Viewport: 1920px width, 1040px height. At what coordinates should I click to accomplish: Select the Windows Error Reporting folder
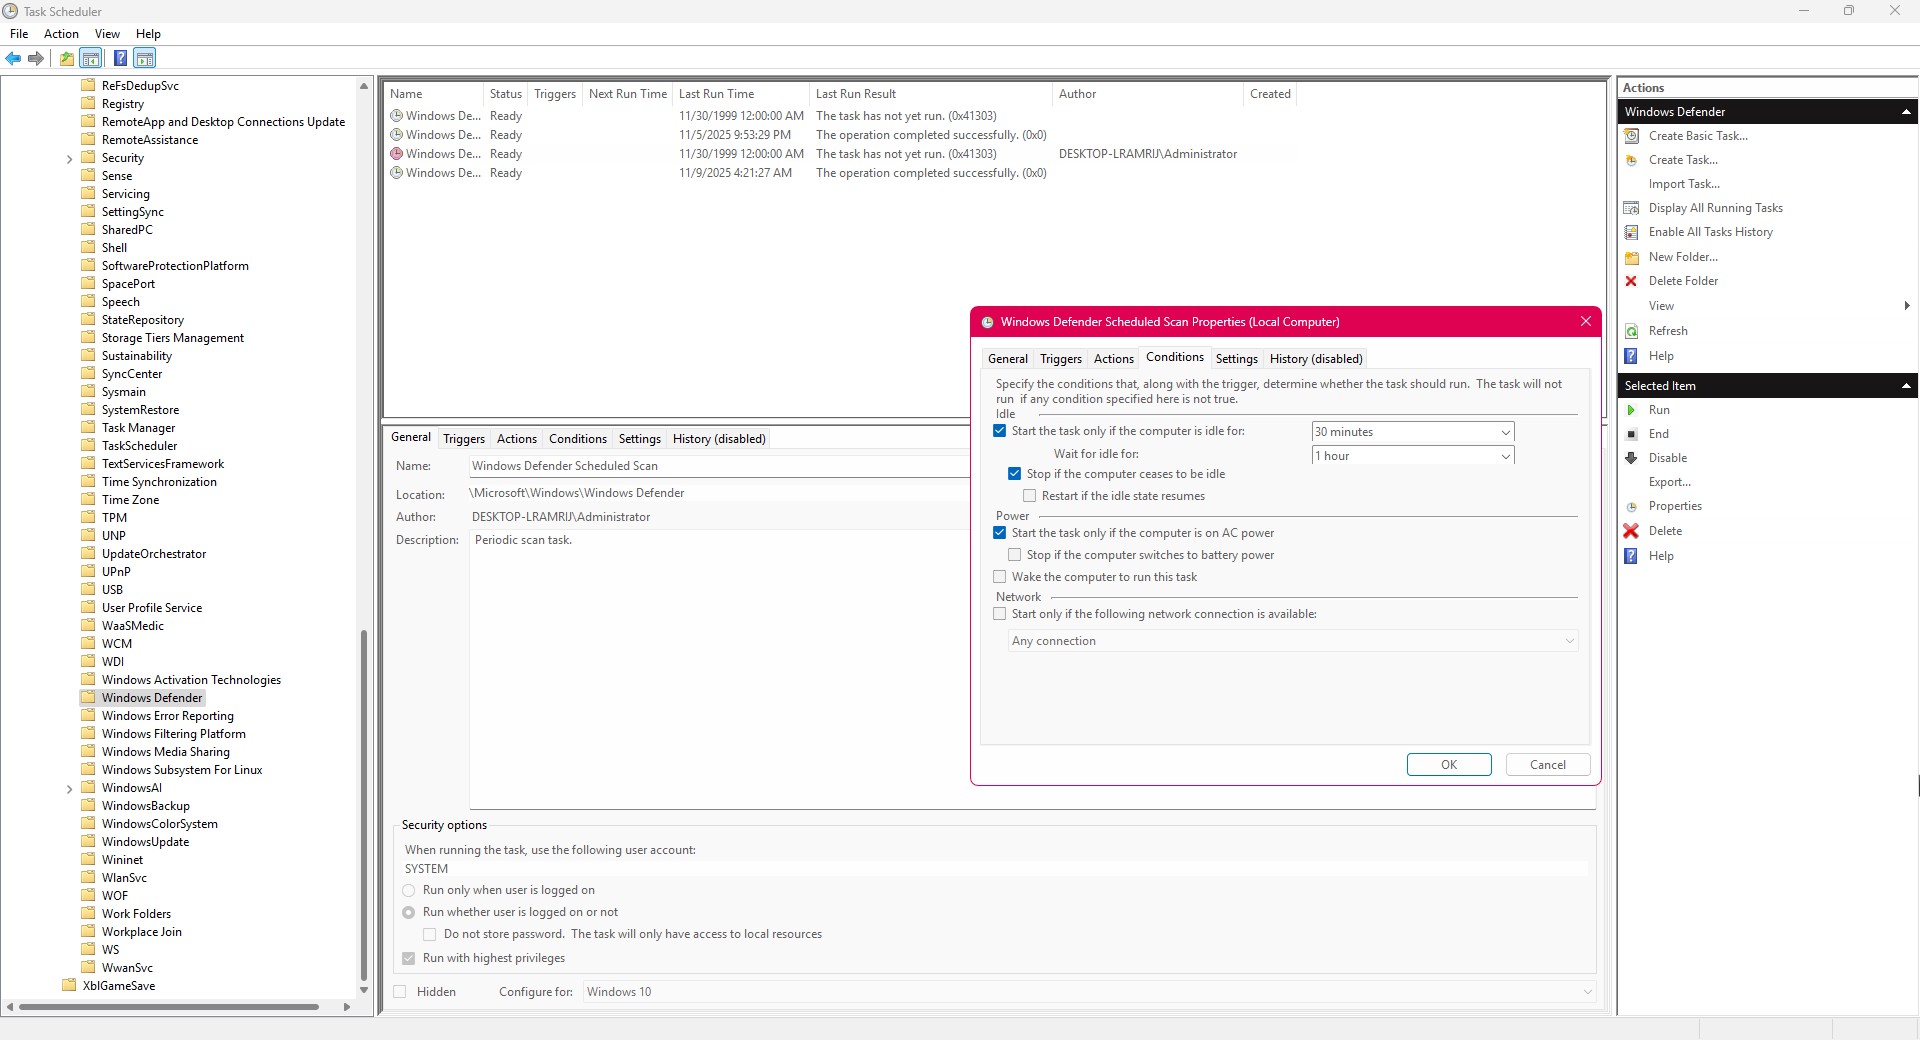point(167,716)
